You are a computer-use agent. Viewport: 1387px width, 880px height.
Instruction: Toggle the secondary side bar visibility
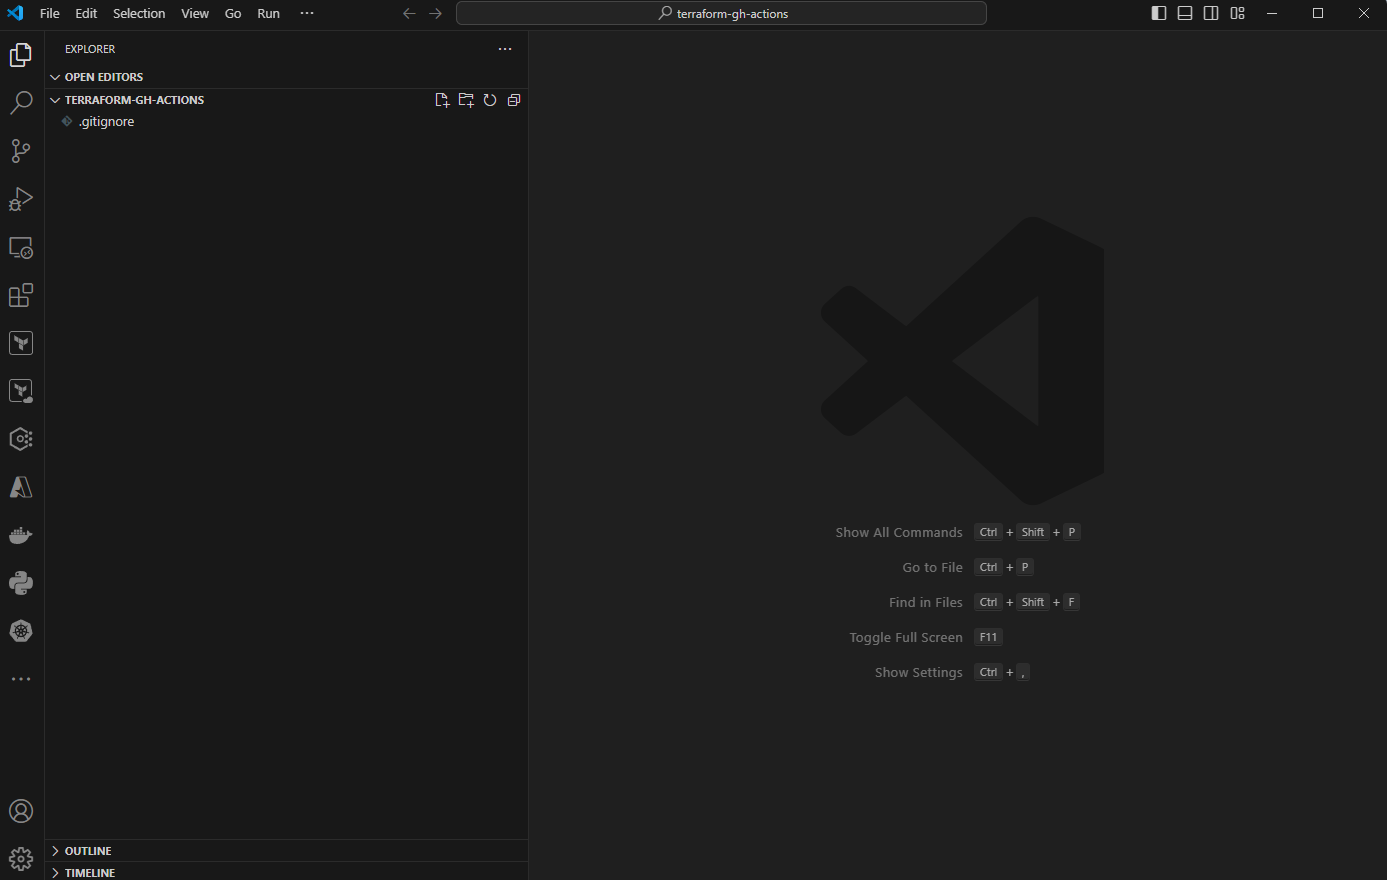(x=1211, y=13)
